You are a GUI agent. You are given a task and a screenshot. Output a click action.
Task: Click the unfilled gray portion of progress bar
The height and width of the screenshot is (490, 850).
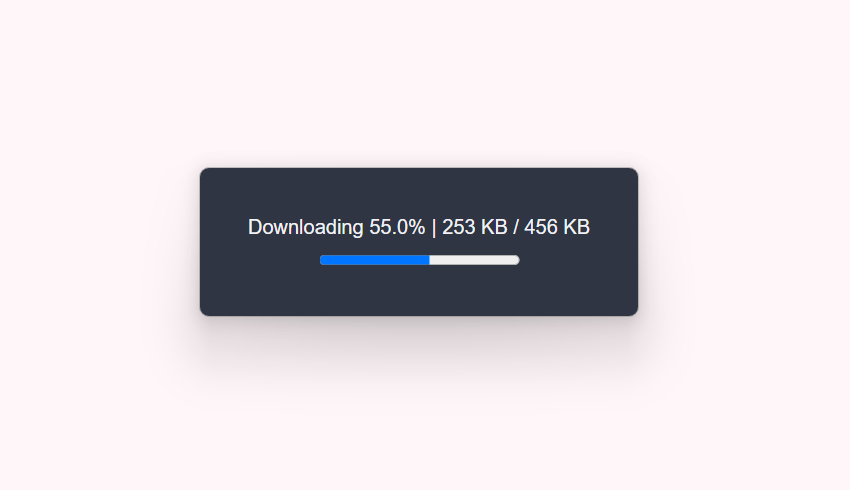[x=474, y=260]
